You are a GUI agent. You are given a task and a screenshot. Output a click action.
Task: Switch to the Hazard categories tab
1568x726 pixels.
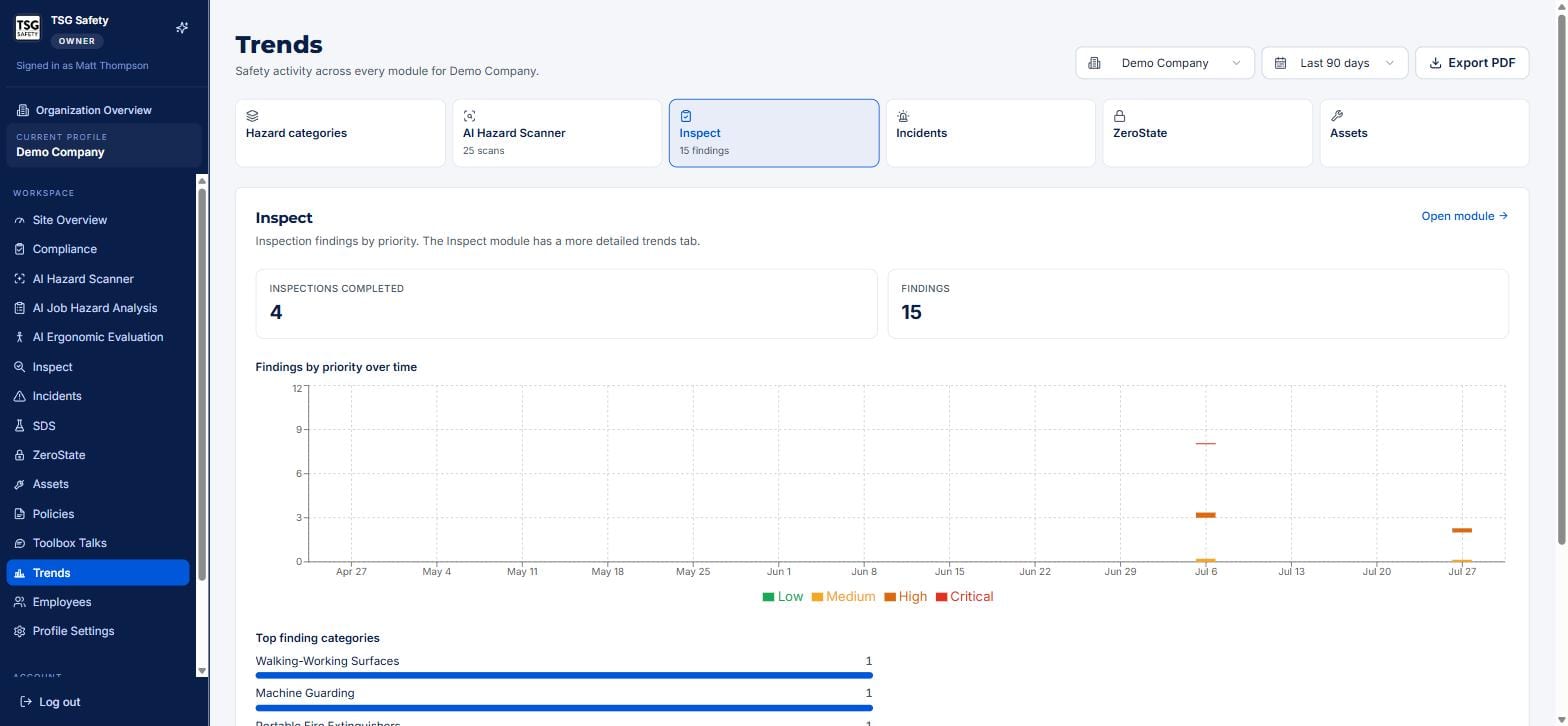click(340, 133)
